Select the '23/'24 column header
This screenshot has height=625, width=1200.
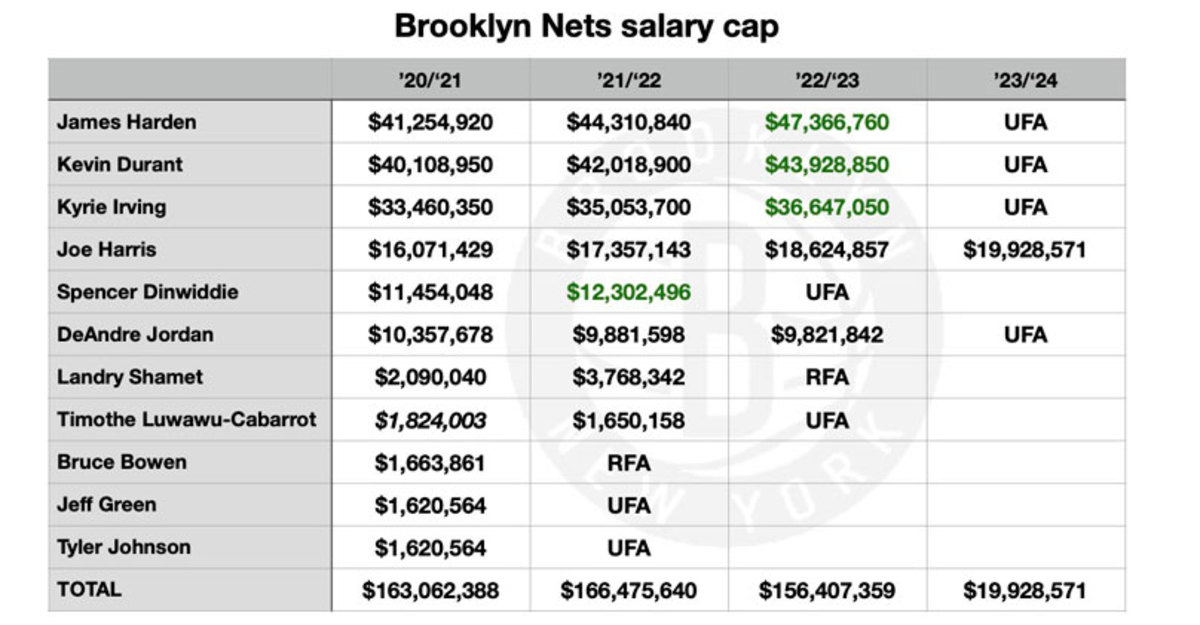tap(1025, 79)
